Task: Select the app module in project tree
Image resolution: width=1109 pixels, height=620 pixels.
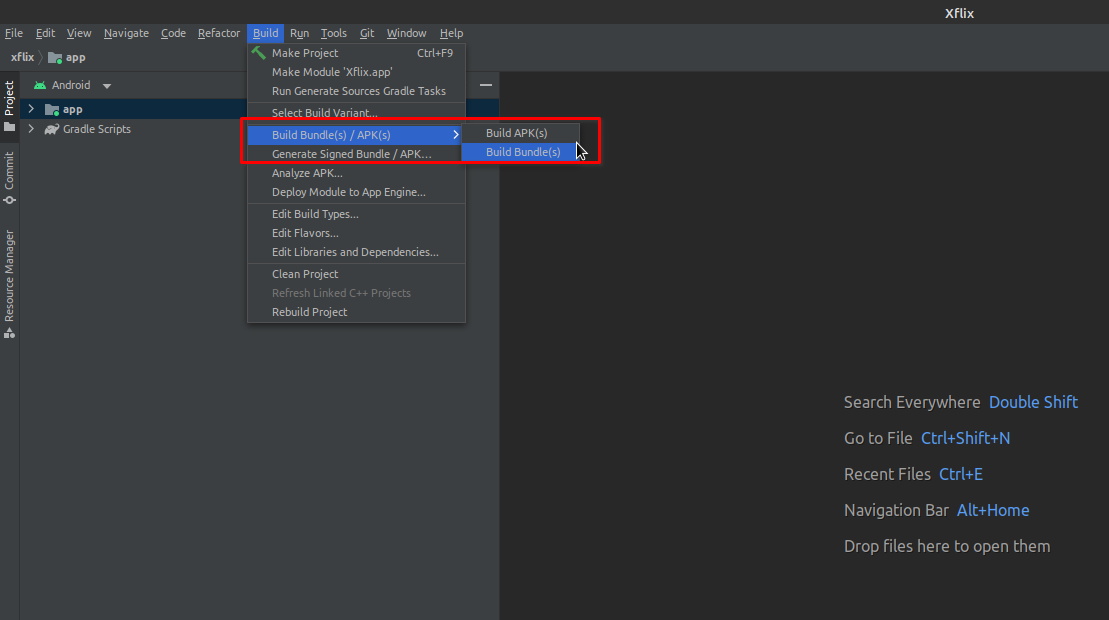Action: point(72,110)
